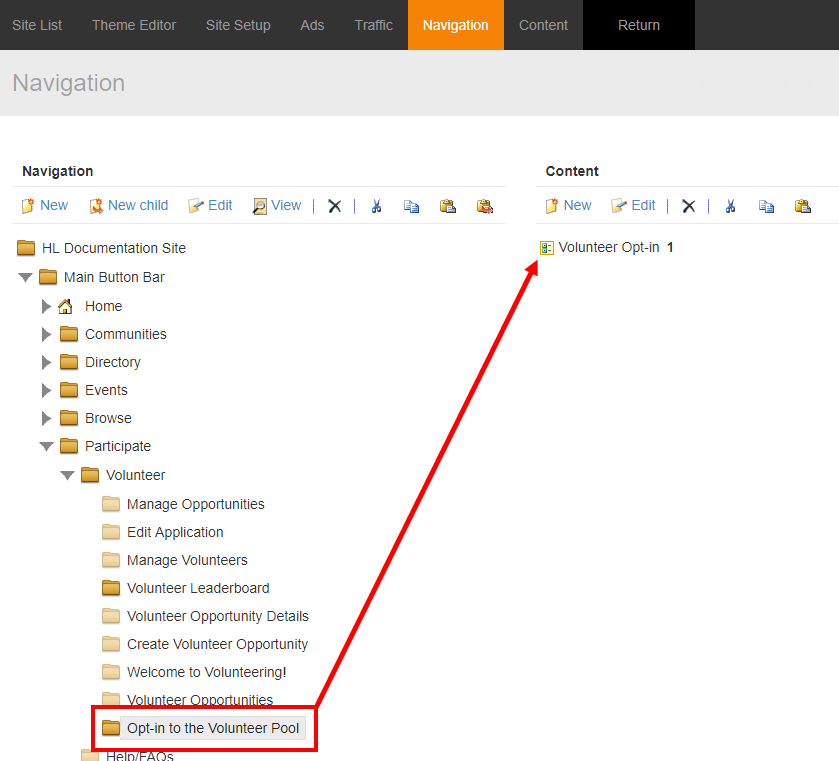
Task: Expand the Directory tree node
Action: pos(47,362)
